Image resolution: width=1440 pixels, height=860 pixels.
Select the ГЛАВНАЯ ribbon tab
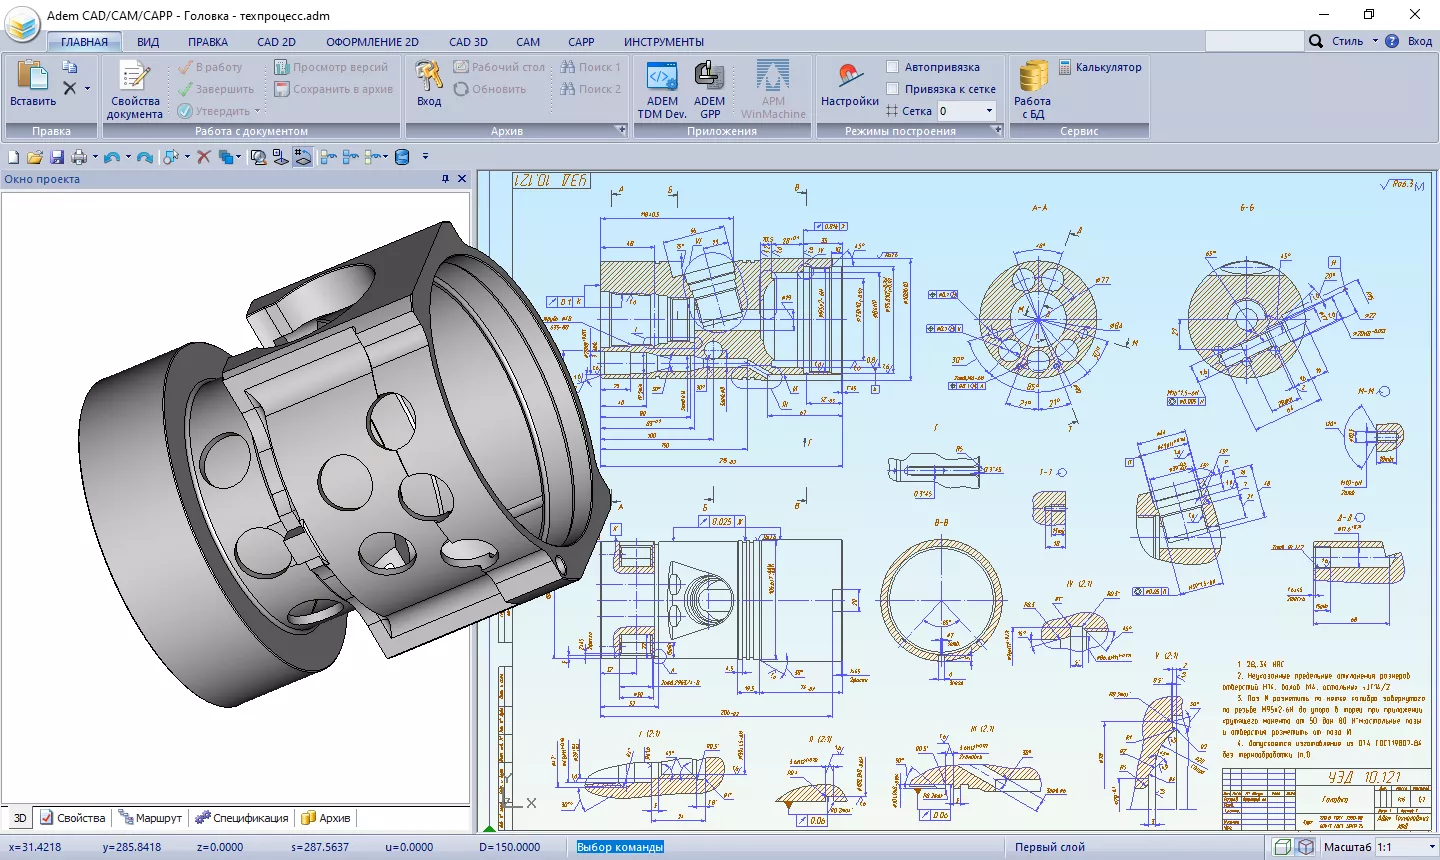click(84, 42)
